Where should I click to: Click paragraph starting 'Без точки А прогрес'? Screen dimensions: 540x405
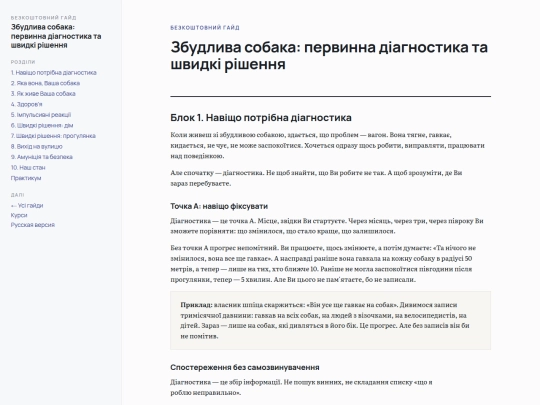[323, 264]
